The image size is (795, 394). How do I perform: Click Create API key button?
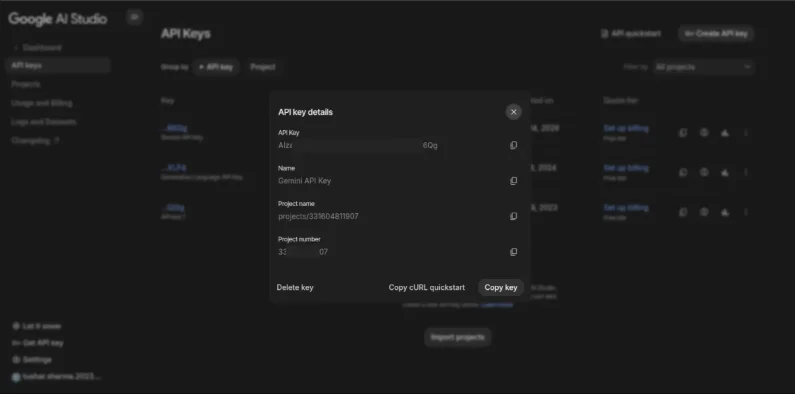point(716,33)
